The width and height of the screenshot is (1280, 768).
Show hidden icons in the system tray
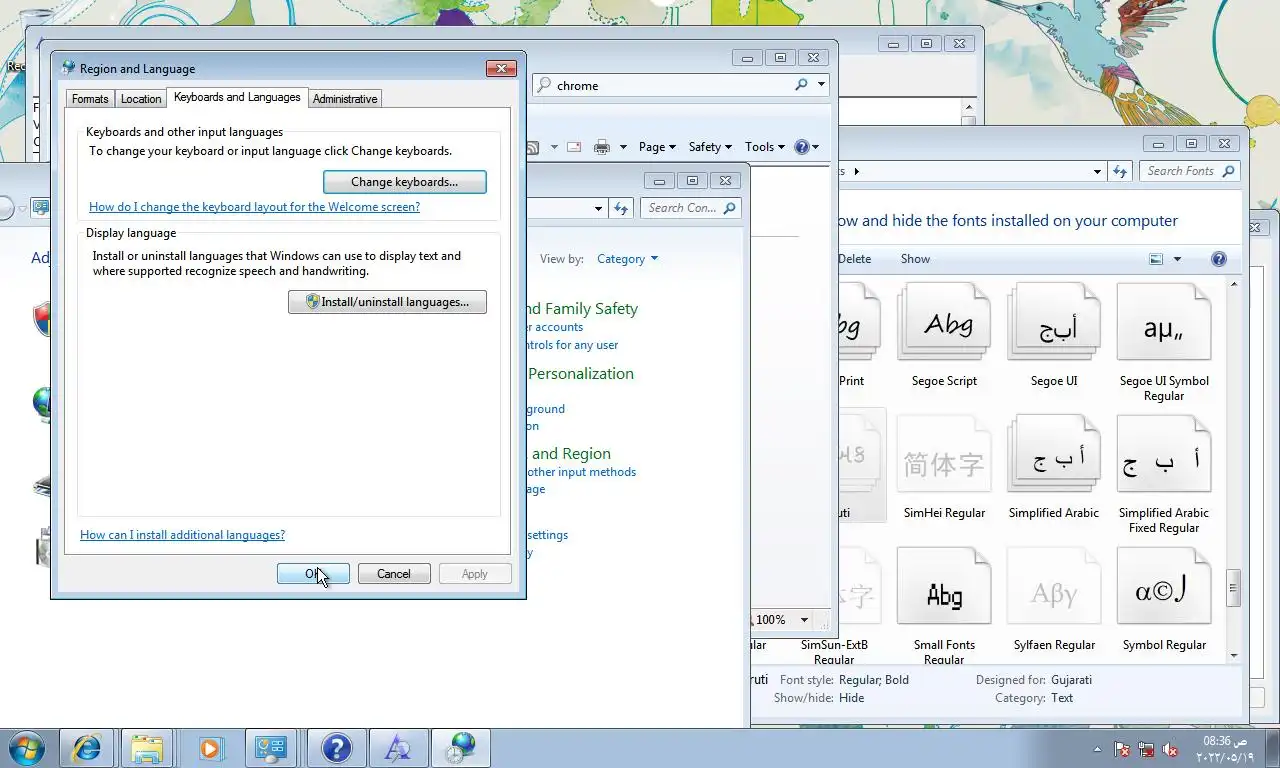point(1098,749)
